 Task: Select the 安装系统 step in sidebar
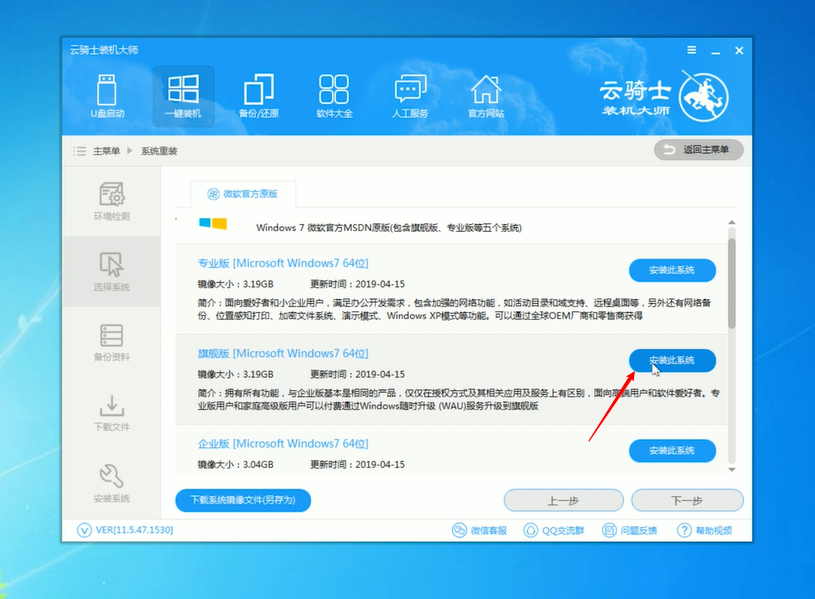(x=111, y=483)
